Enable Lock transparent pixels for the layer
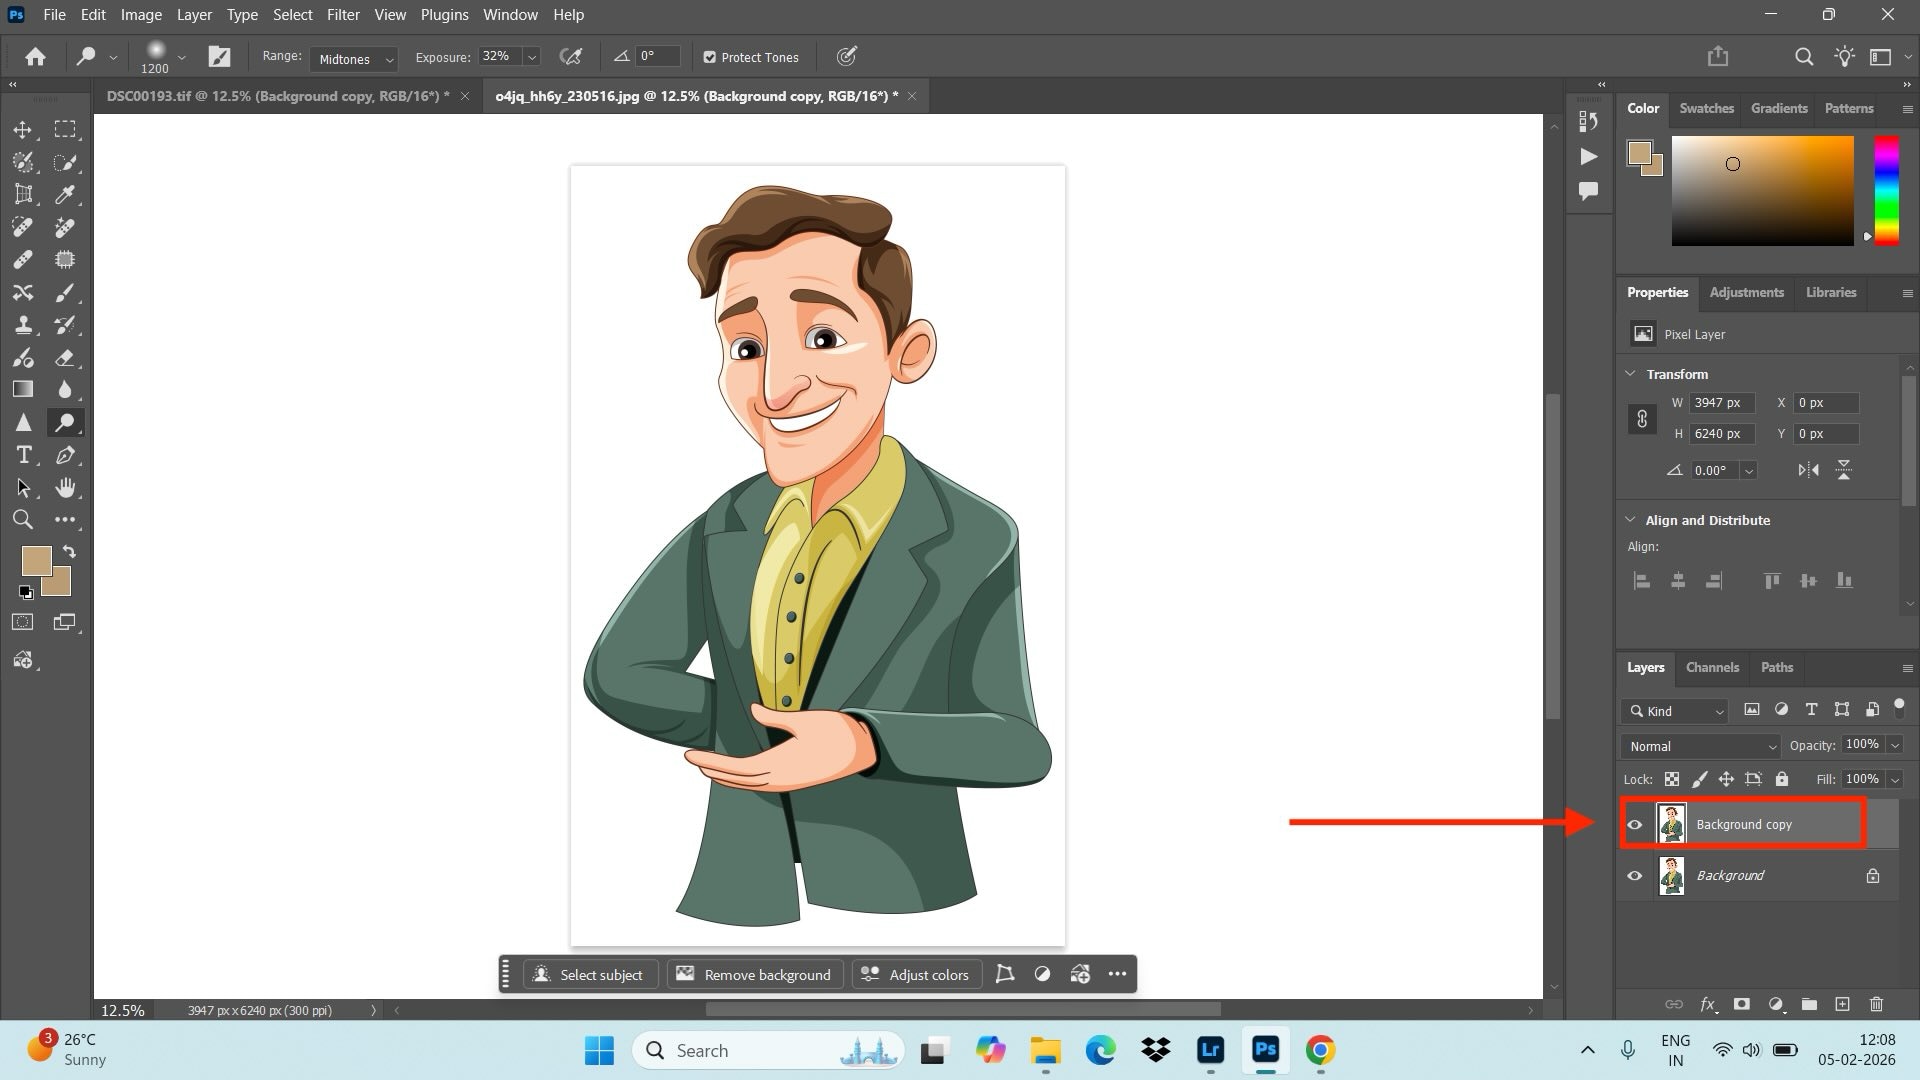Screen dimensions: 1920x1080 click(x=1671, y=779)
